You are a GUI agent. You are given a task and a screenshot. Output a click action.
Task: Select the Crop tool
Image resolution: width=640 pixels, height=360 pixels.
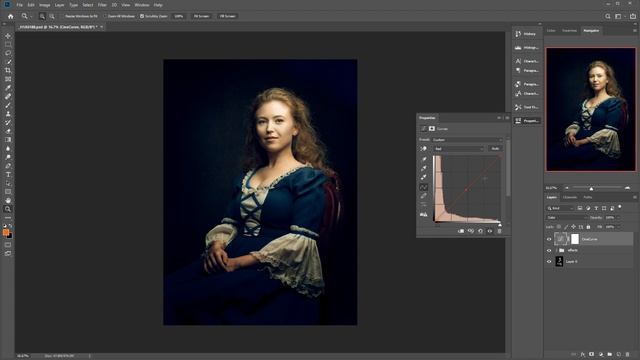pos(8,70)
